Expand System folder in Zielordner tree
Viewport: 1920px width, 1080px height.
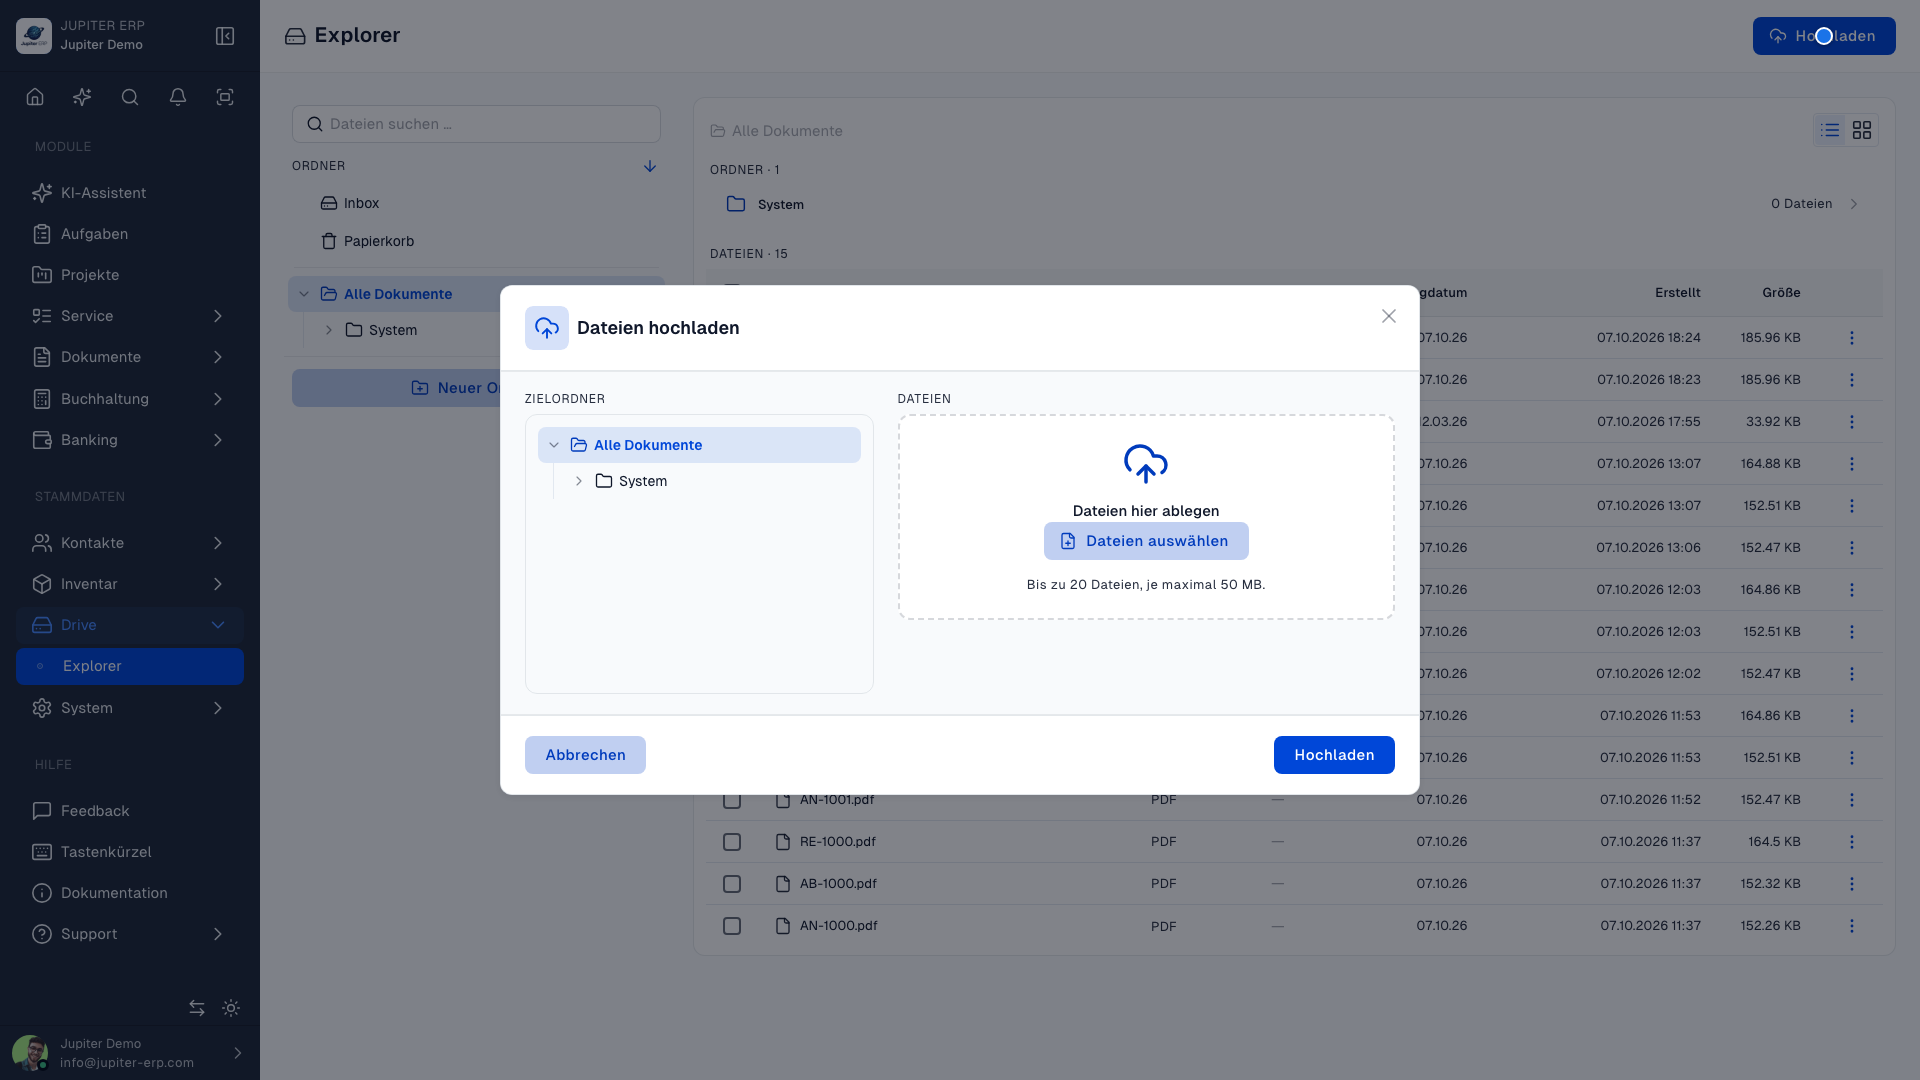[579, 481]
